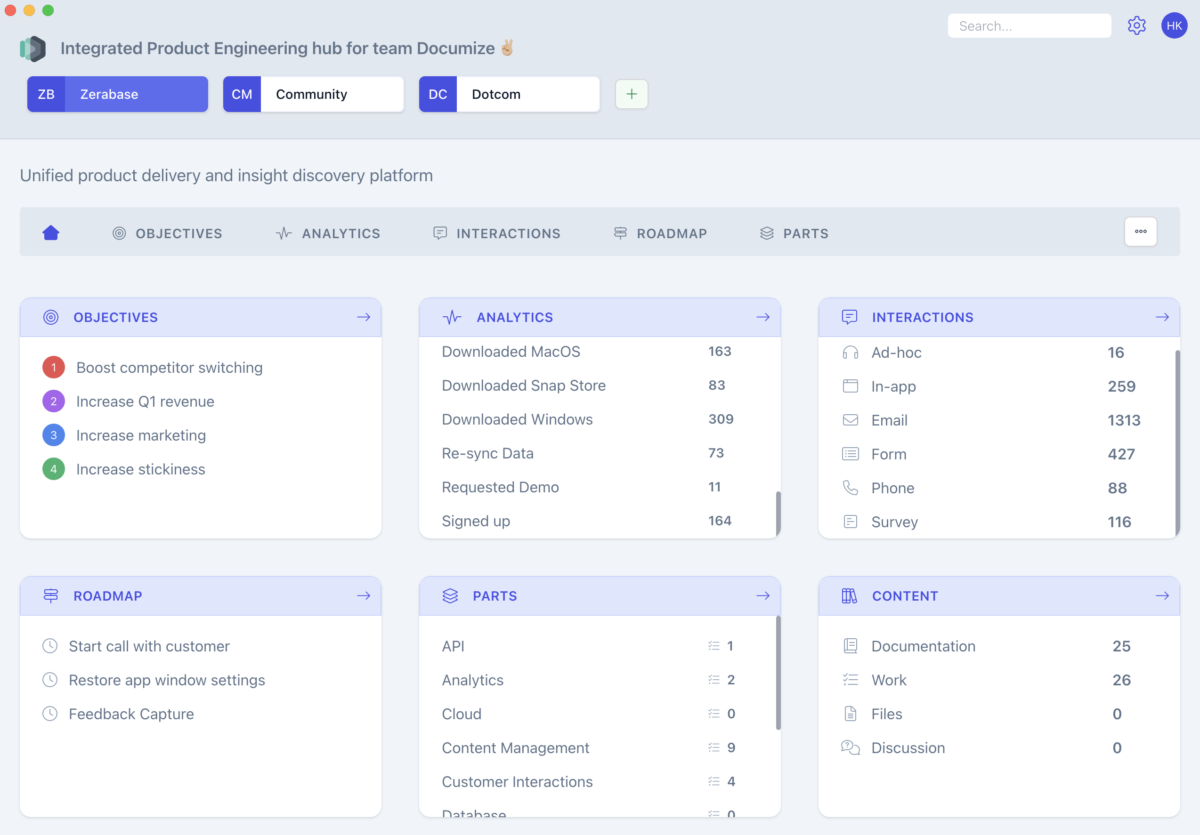Click the Roadmap panel header icon

tap(51, 595)
